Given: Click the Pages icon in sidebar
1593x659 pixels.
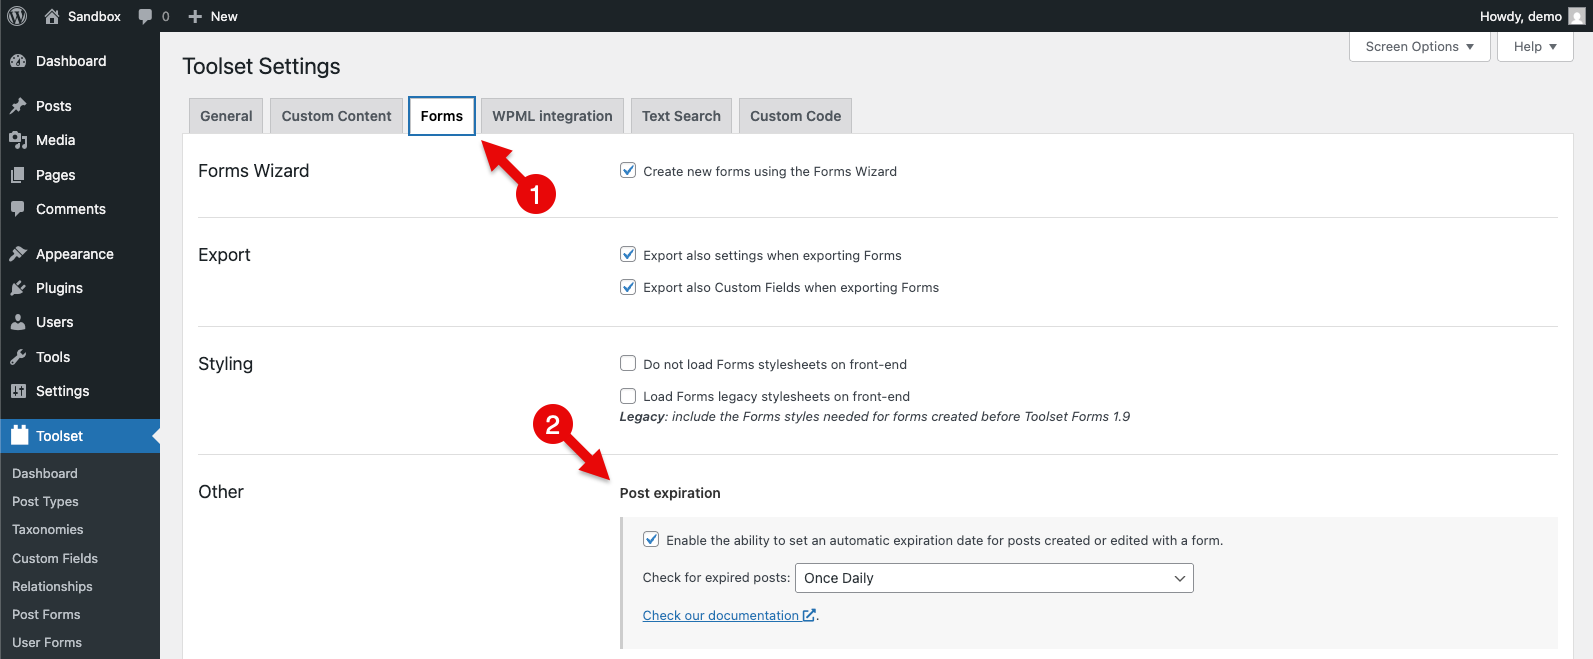Looking at the screenshot, I should point(18,175).
